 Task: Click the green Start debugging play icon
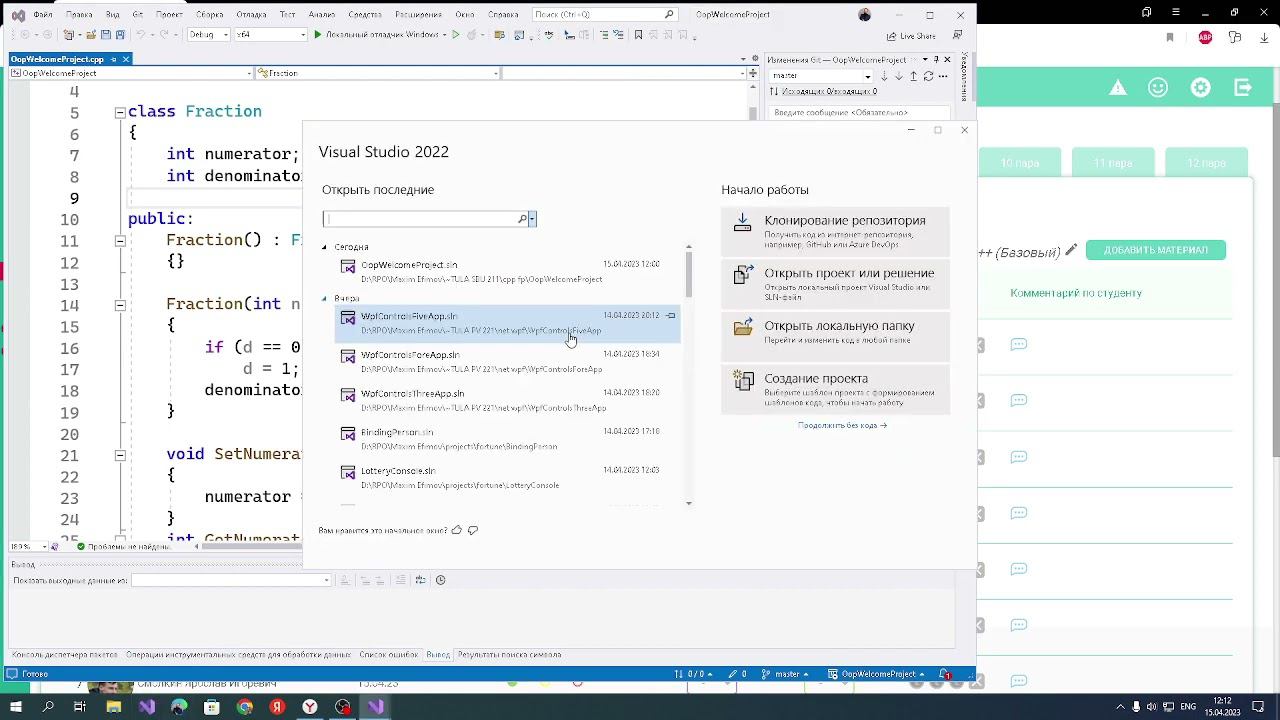click(317, 34)
